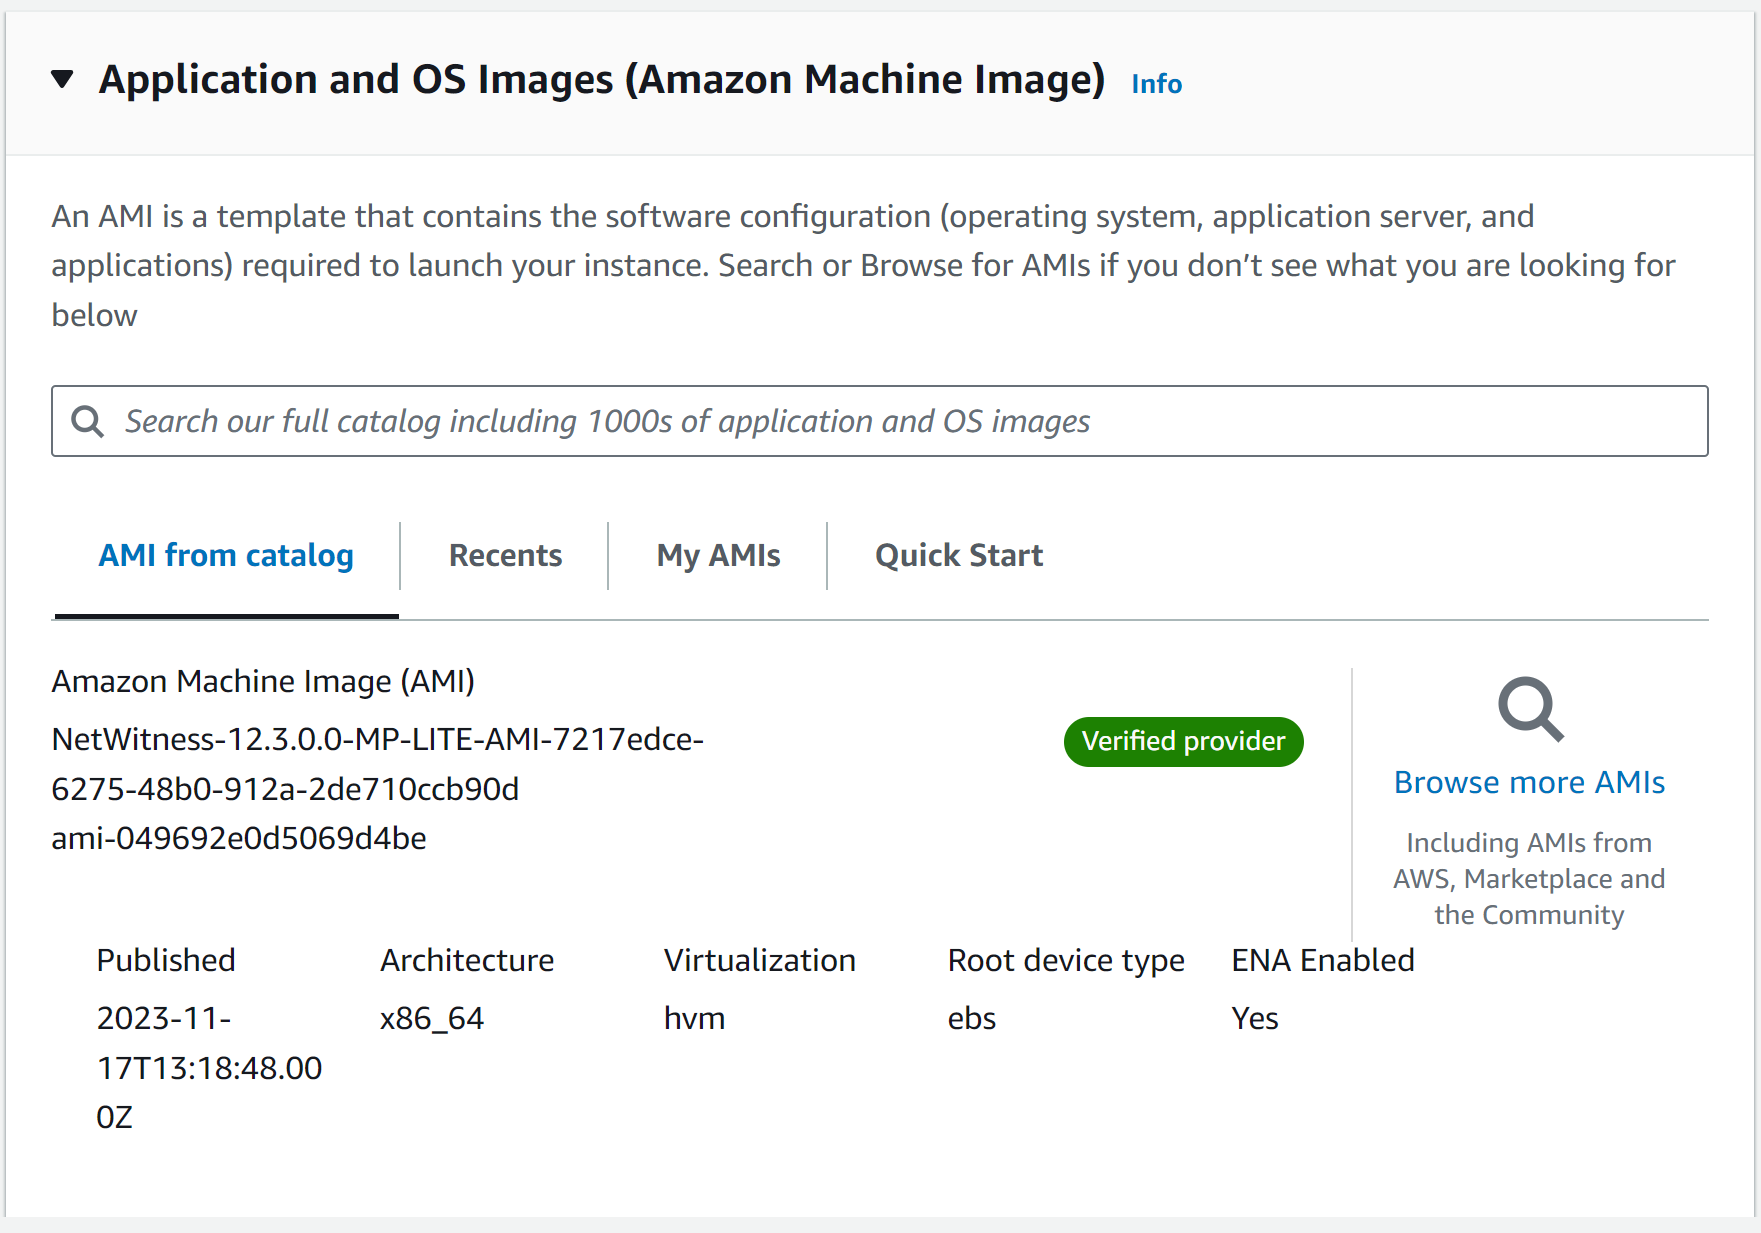Click the NetWitness AMI name text

tap(377, 764)
